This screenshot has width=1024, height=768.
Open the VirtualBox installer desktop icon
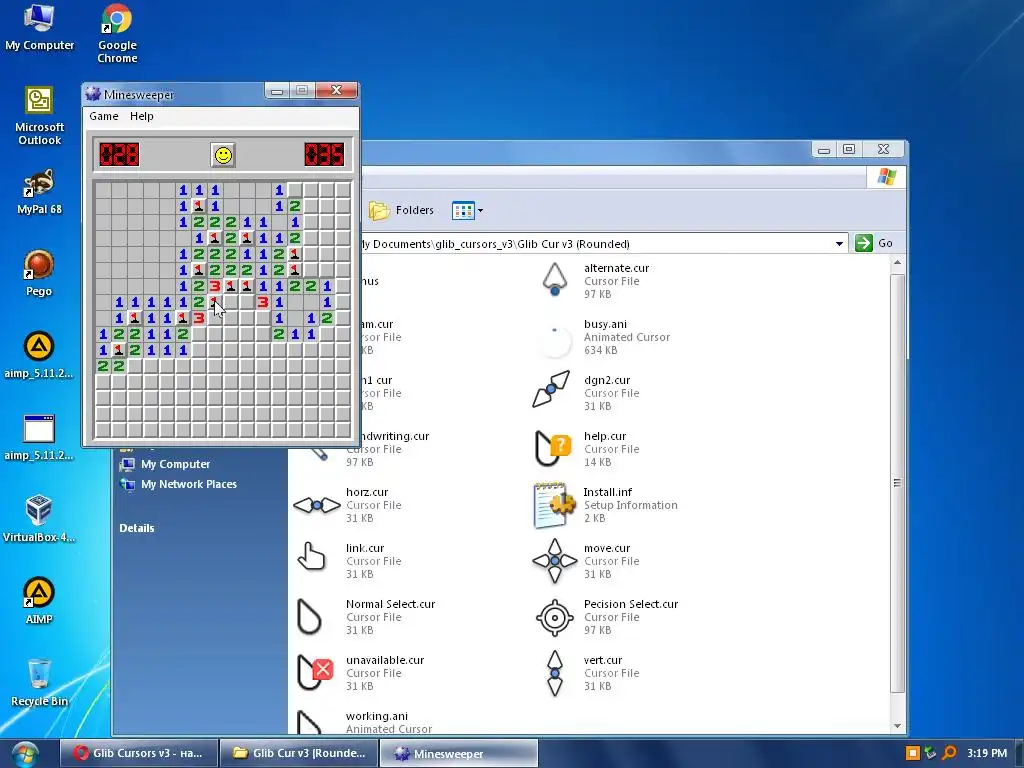(x=39, y=519)
